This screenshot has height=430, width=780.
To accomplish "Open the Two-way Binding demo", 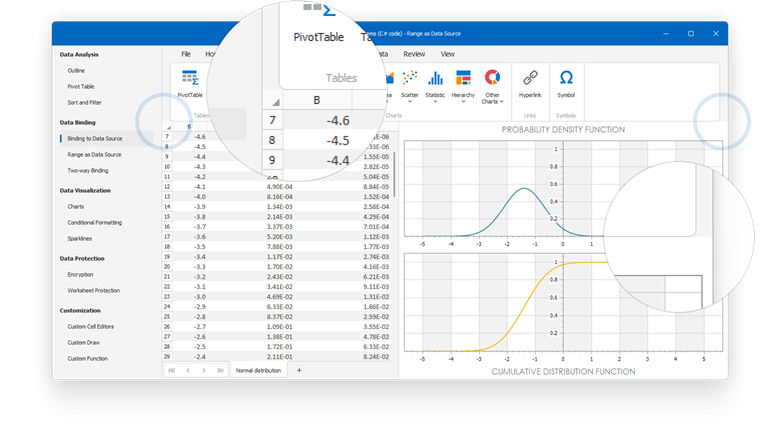I will (x=88, y=170).
